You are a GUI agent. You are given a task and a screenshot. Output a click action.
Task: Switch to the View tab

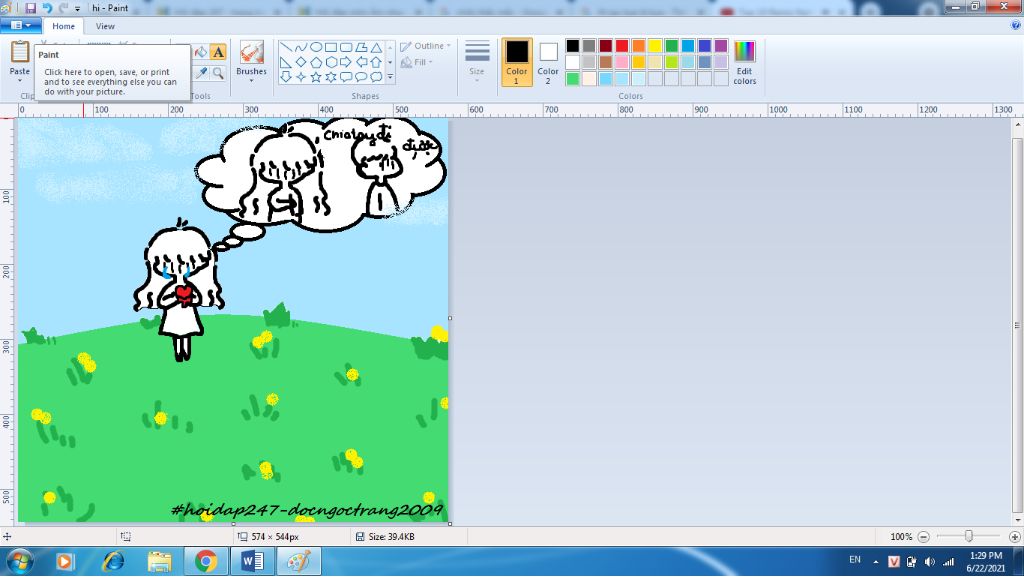click(x=105, y=26)
